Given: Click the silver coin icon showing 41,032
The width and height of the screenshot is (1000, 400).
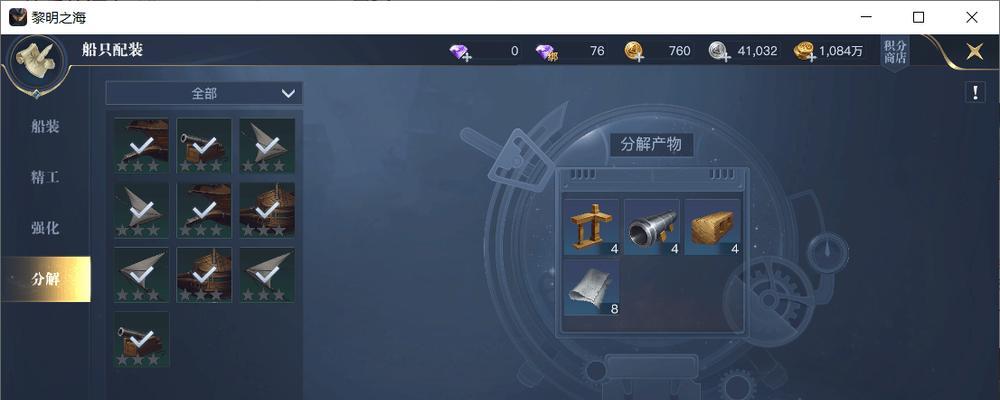Looking at the screenshot, I should (719, 52).
